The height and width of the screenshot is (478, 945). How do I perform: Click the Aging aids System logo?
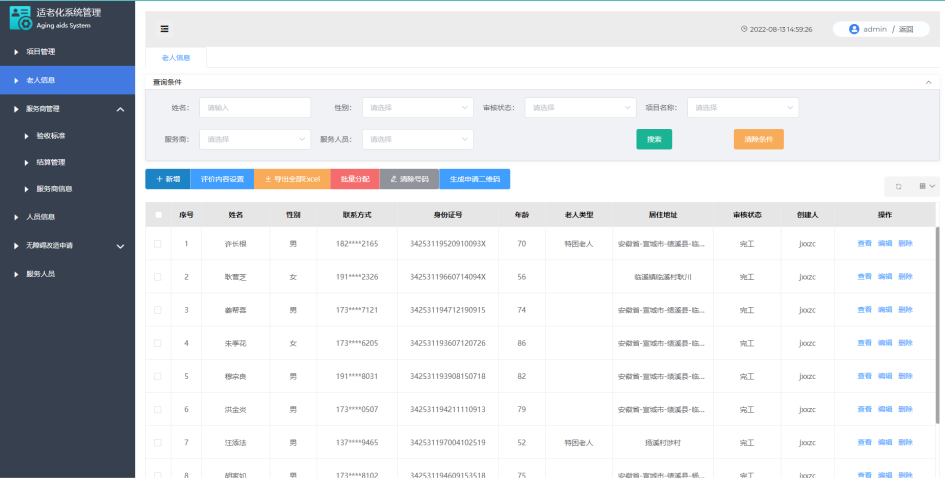click(20, 18)
